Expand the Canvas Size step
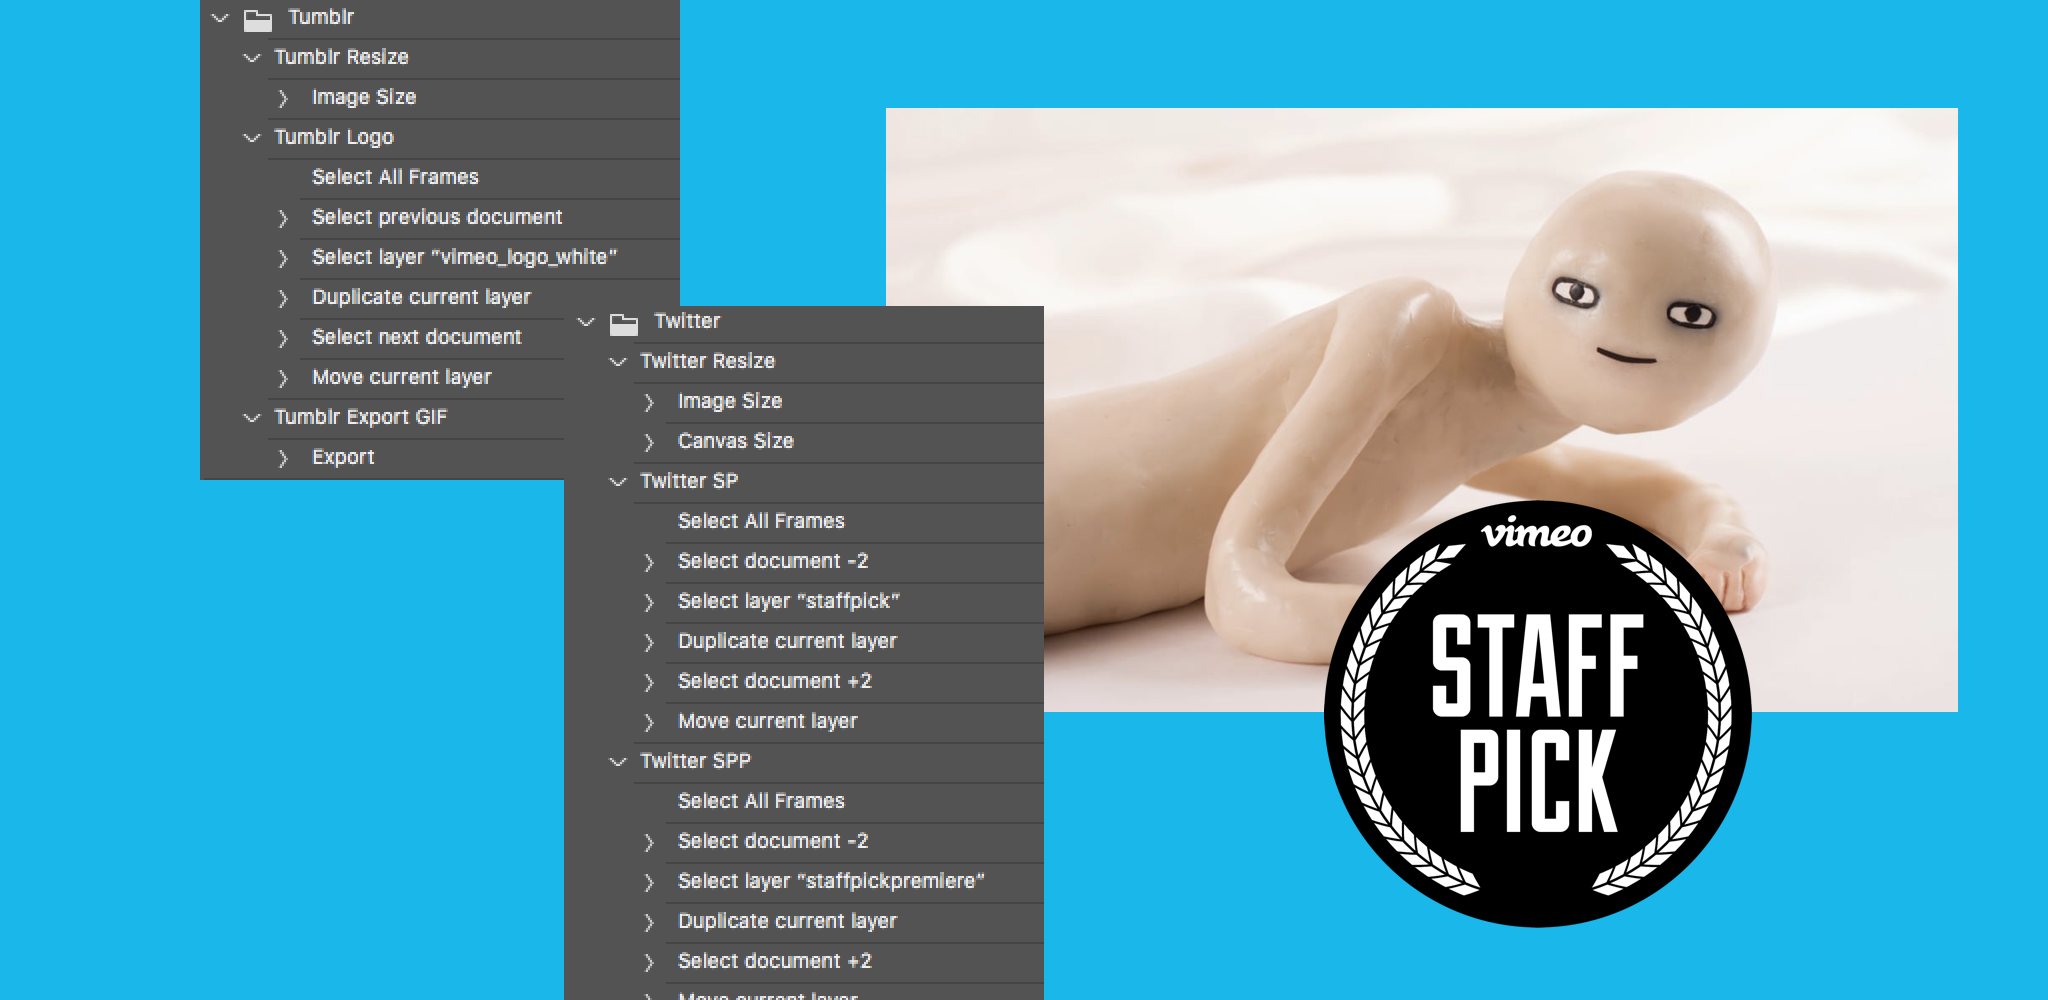 coord(649,442)
